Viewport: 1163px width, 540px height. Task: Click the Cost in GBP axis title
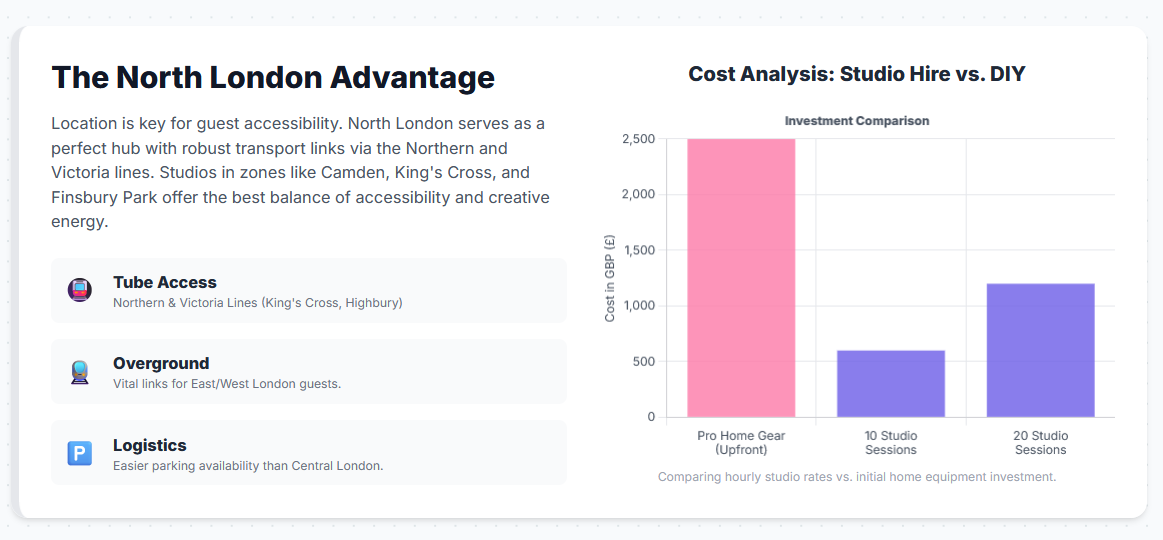[610, 277]
